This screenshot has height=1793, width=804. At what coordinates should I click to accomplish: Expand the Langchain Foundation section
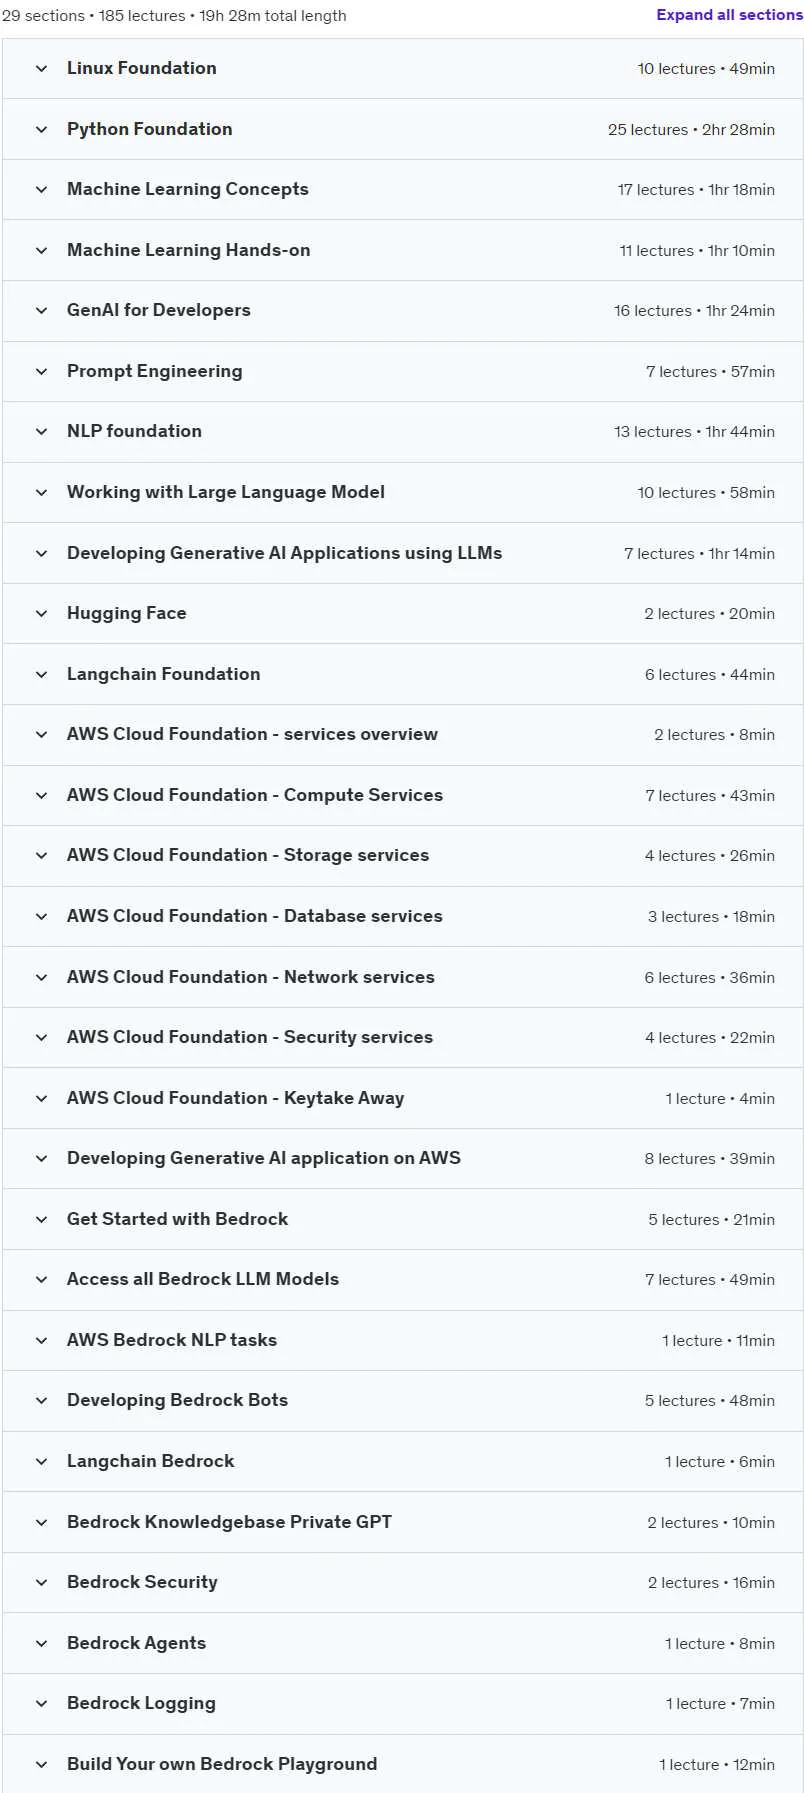pyautogui.click(x=402, y=675)
